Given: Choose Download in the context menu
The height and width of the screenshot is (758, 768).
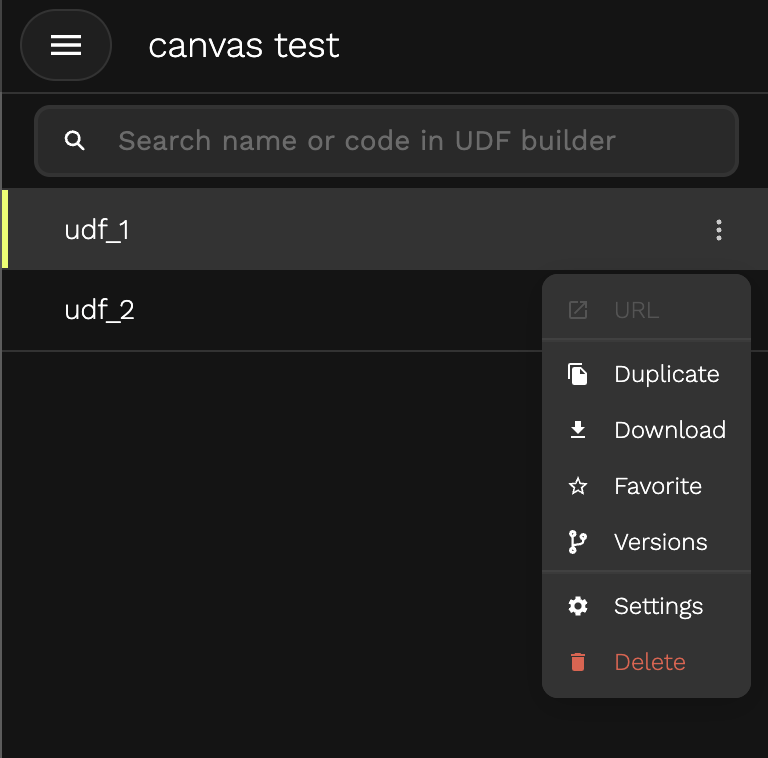Looking at the screenshot, I should click(x=646, y=430).
